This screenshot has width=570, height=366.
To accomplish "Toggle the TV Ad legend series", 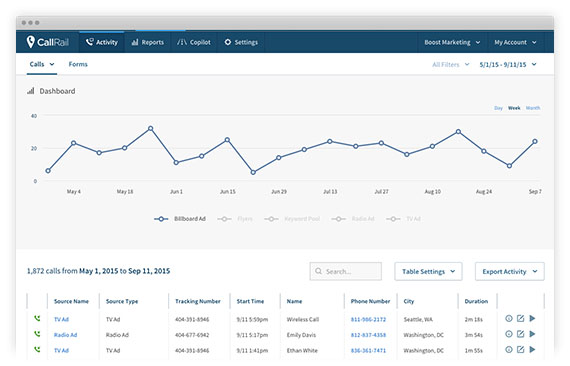I will coord(403,219).
